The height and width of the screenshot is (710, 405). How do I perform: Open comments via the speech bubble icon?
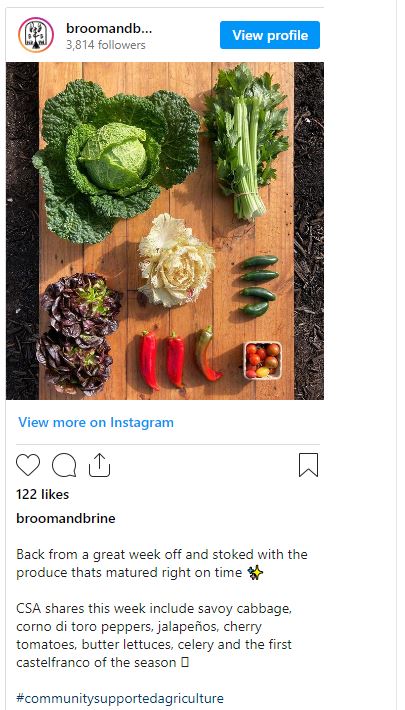point(64,465)
